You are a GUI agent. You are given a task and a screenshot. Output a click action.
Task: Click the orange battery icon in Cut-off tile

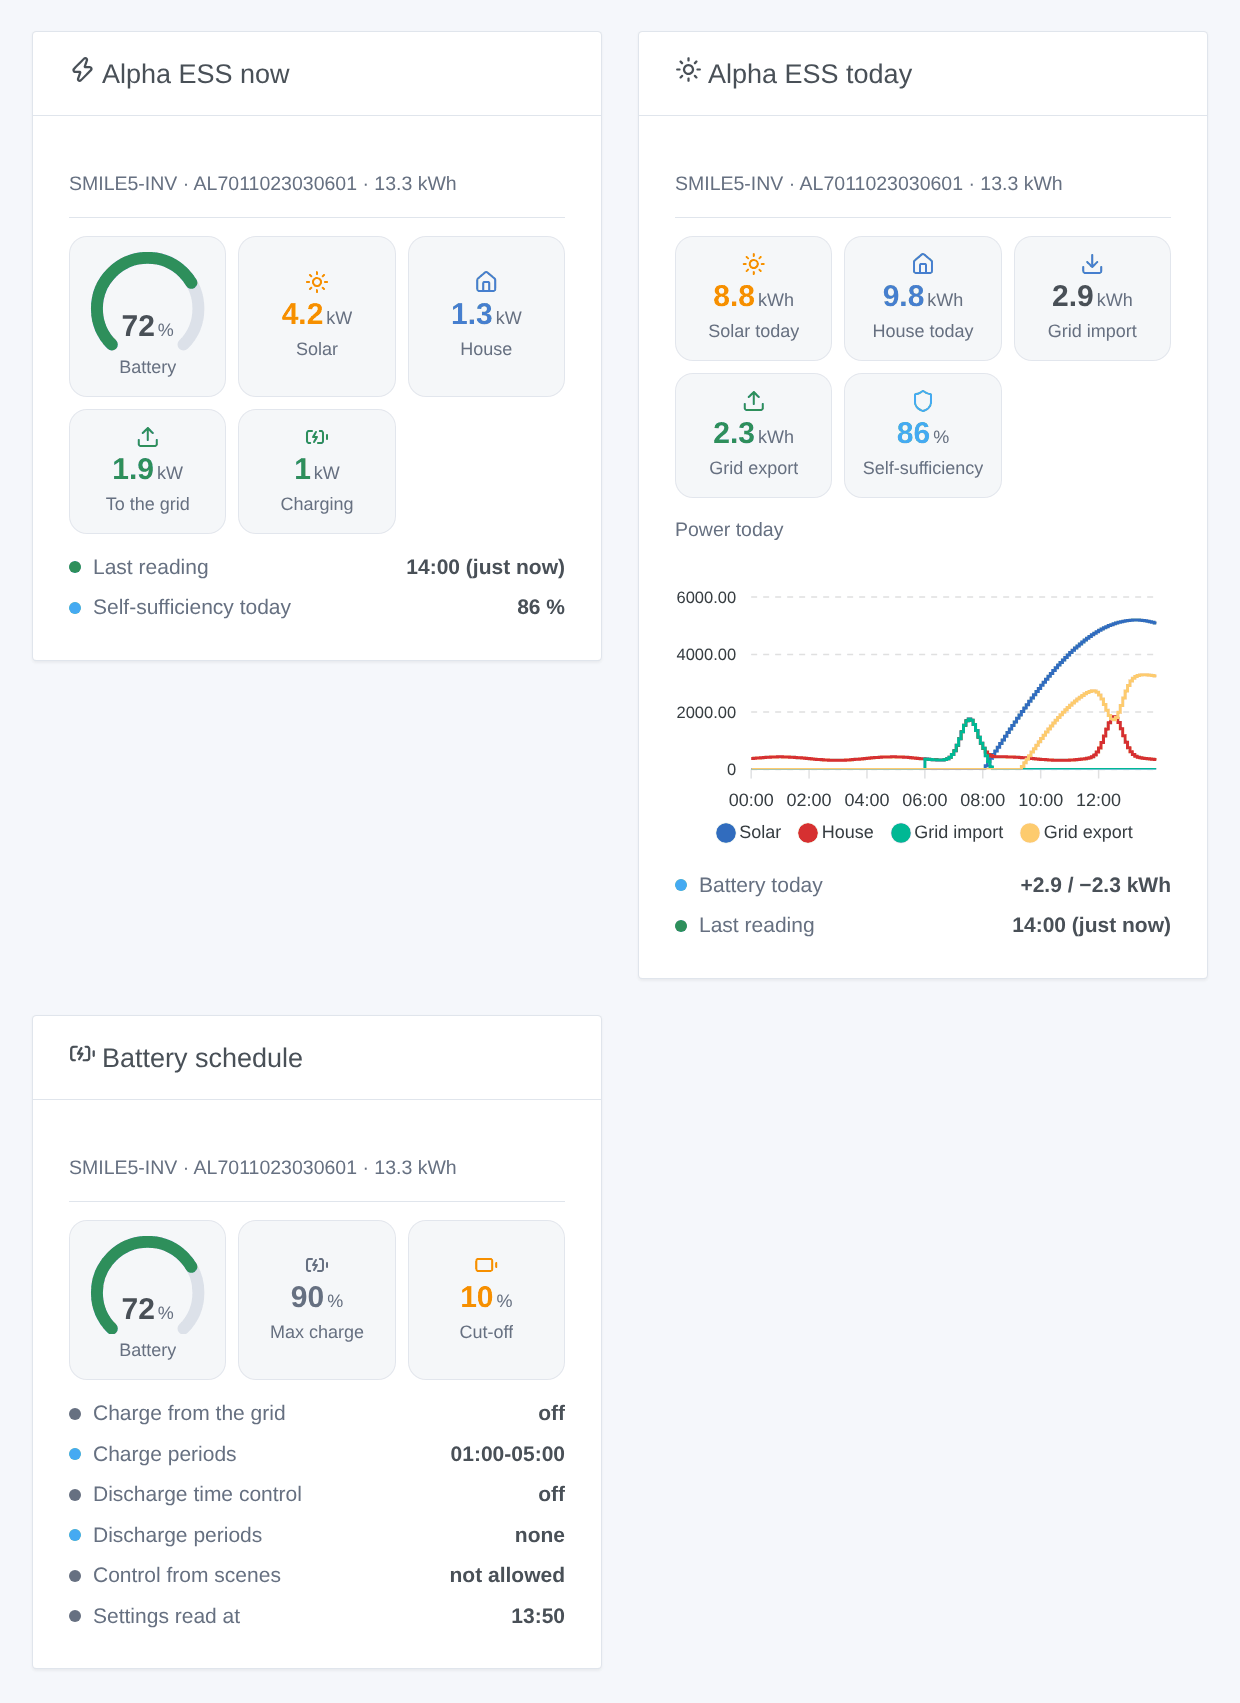(x=486, y=1265)
